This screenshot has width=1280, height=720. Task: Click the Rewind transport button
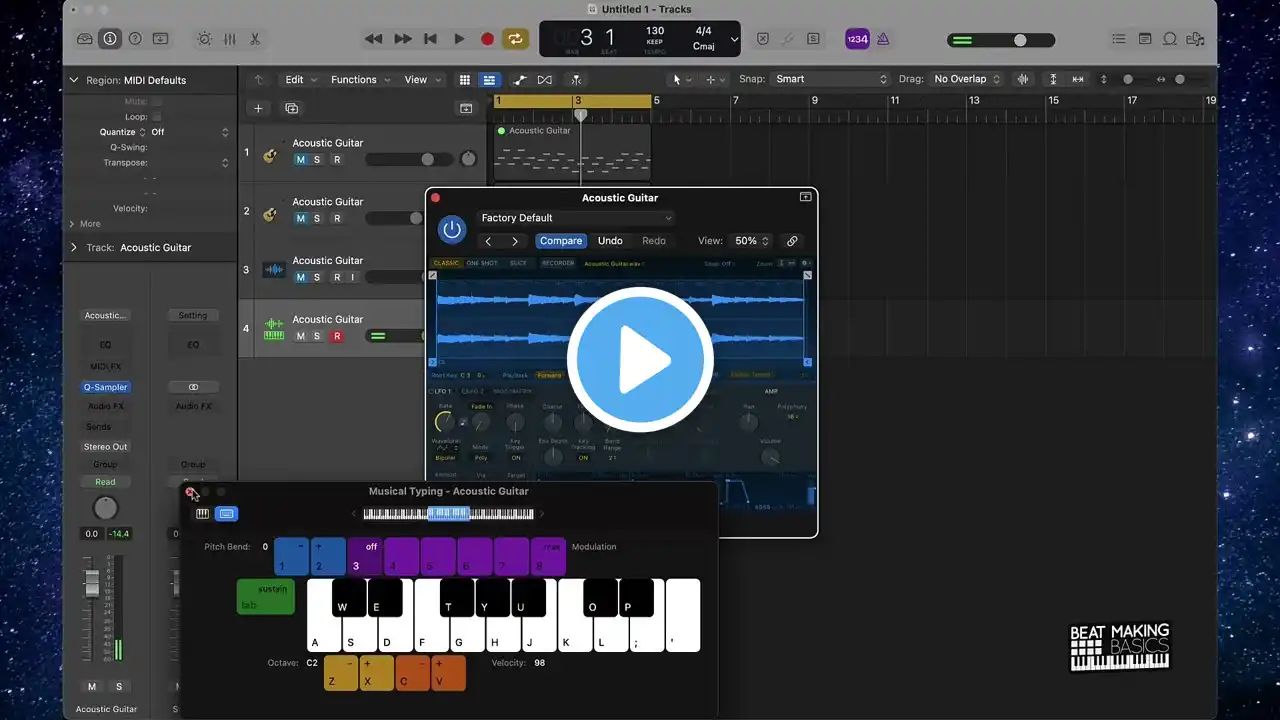click(373, 39)
